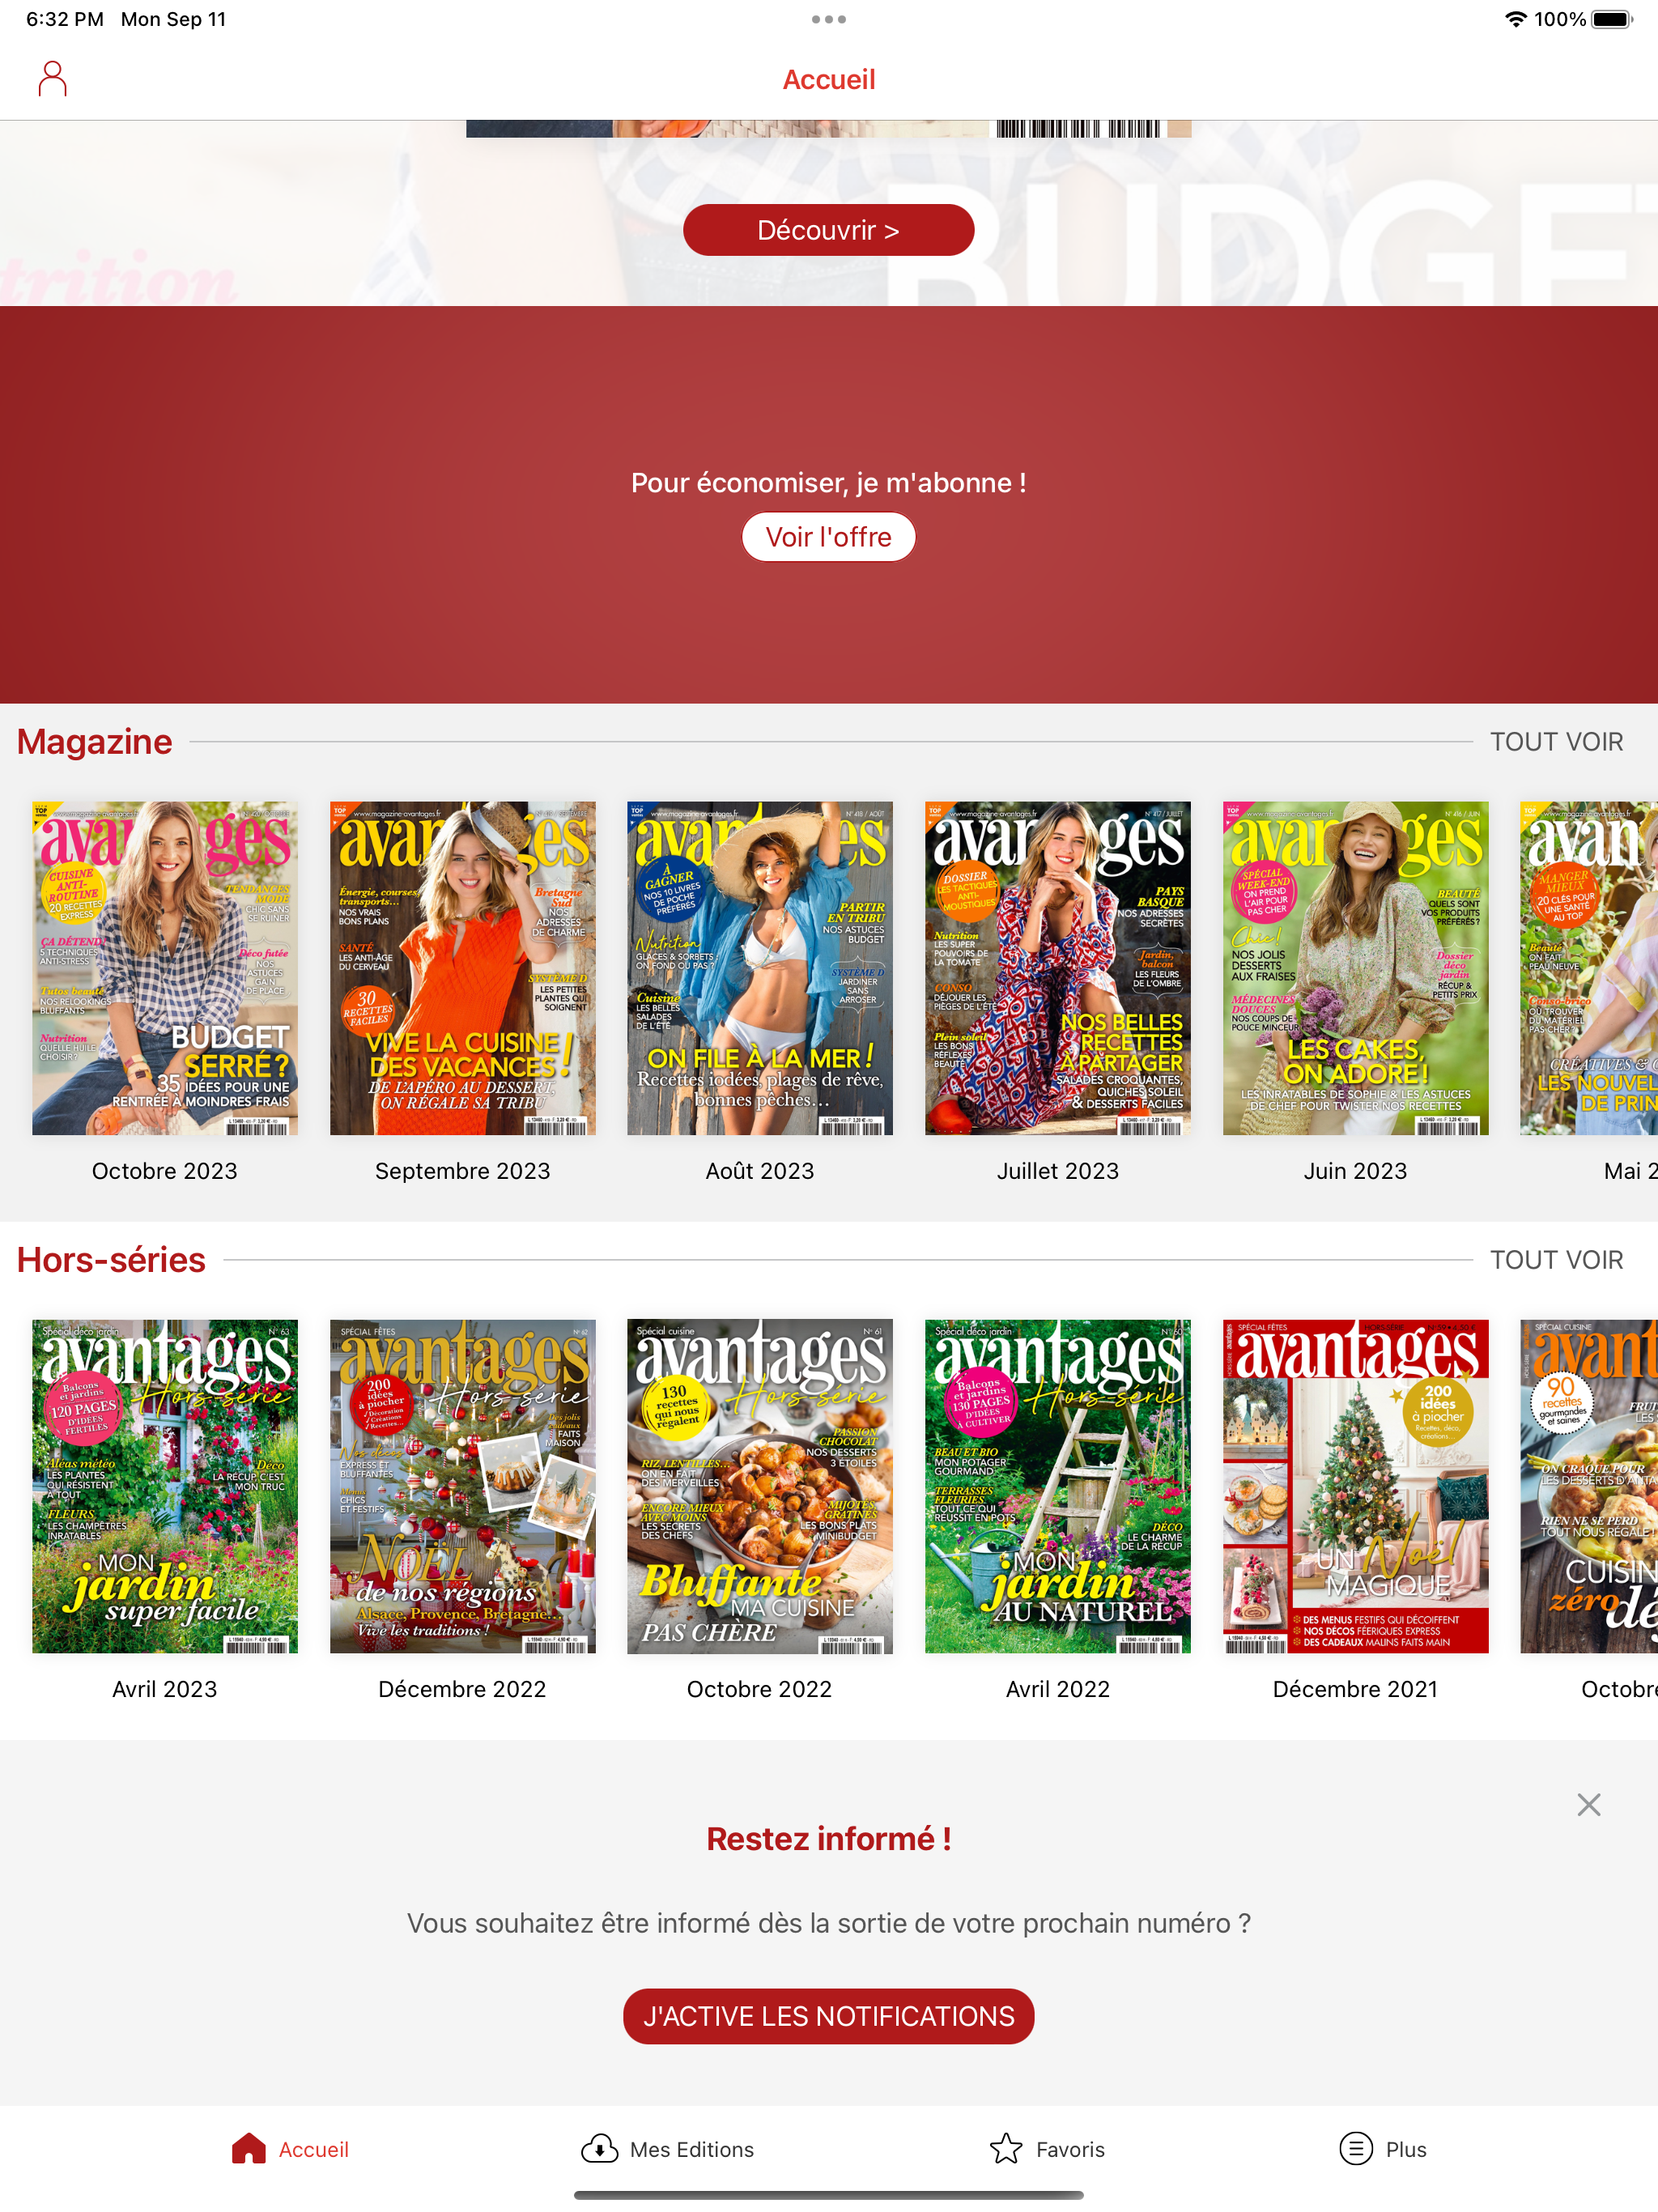Tap the Magazine section heading

tap(95, 742)
